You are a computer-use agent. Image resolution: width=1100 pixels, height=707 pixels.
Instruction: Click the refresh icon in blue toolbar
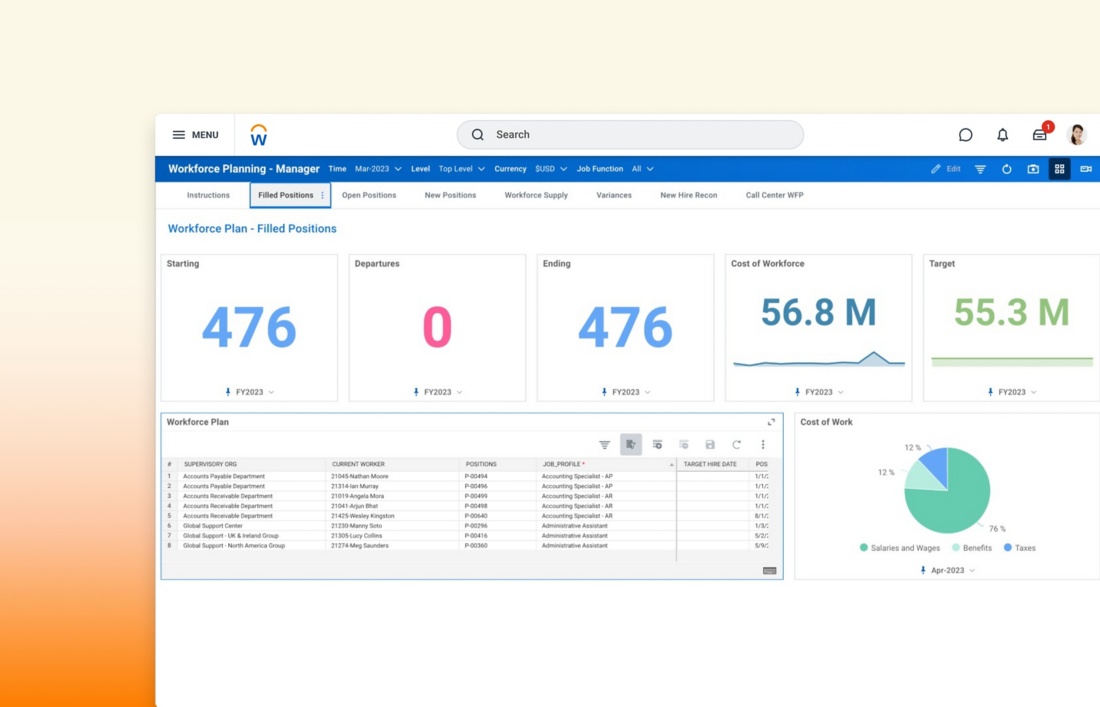click(x=1007, y=169)
